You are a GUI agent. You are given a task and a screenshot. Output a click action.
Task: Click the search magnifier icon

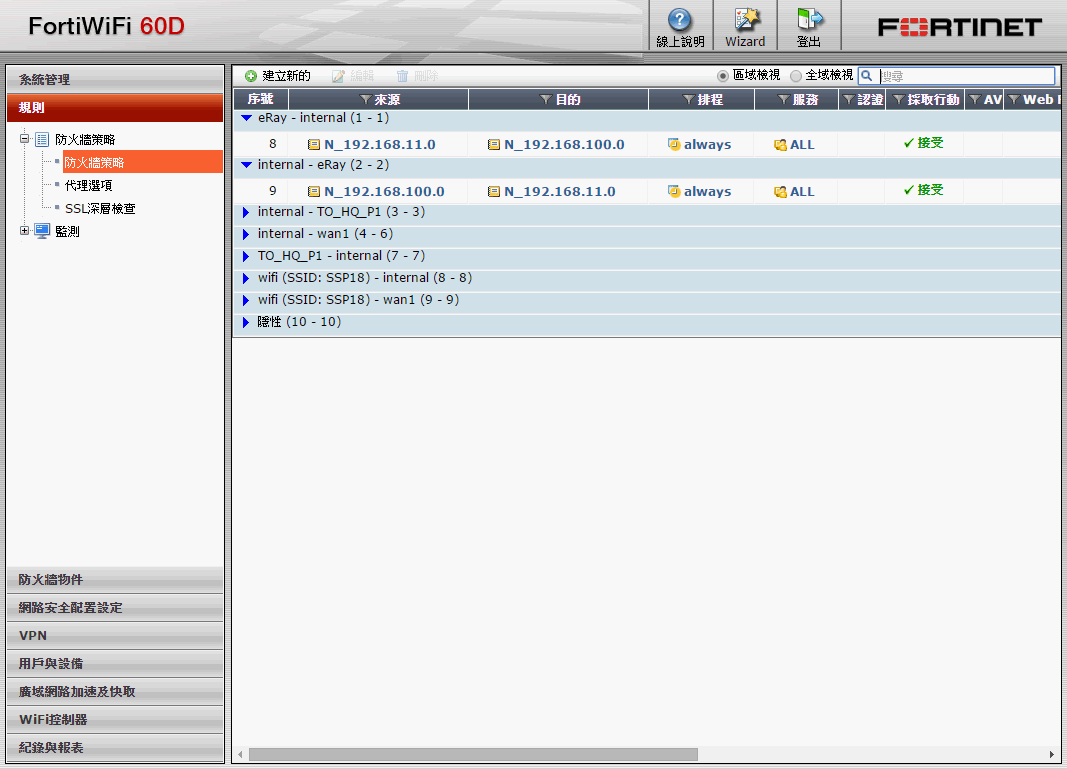tap(866, 76)
